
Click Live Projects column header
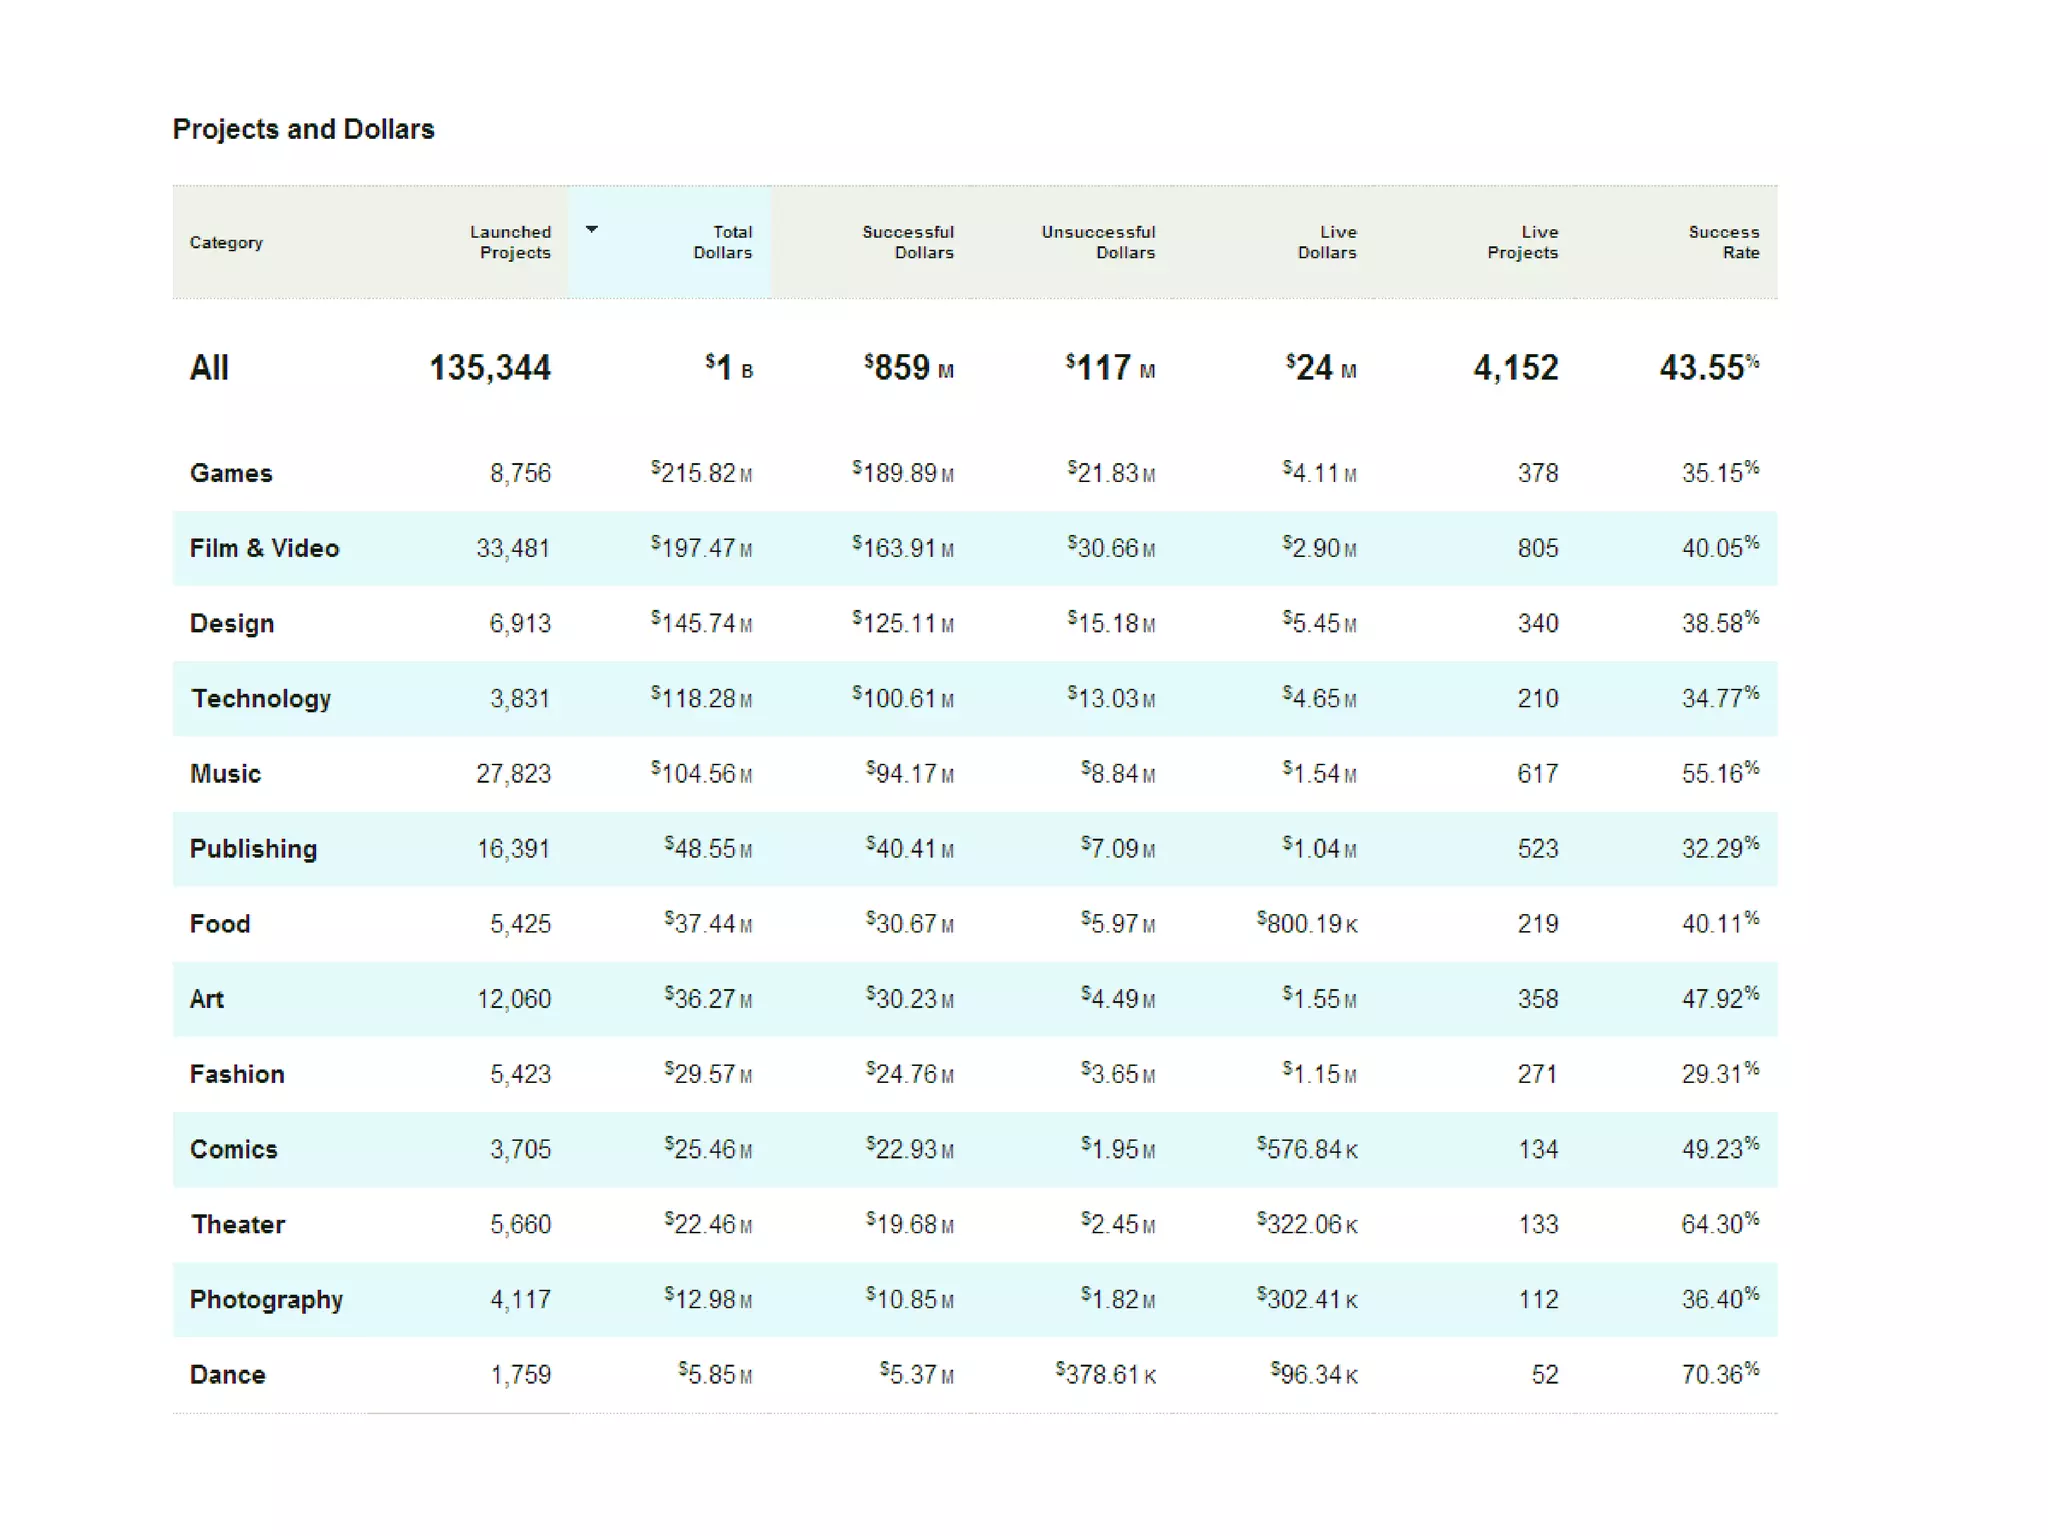pyautogui.click(x=1522, y=242)
